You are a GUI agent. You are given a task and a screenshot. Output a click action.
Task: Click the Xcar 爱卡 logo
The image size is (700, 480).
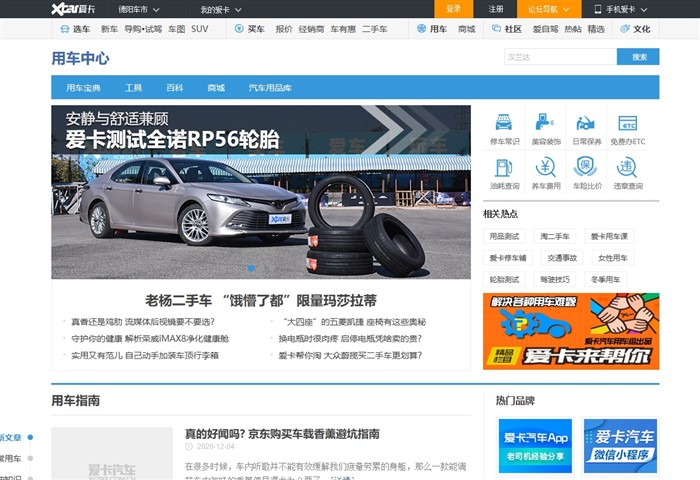tap(73, 9)
